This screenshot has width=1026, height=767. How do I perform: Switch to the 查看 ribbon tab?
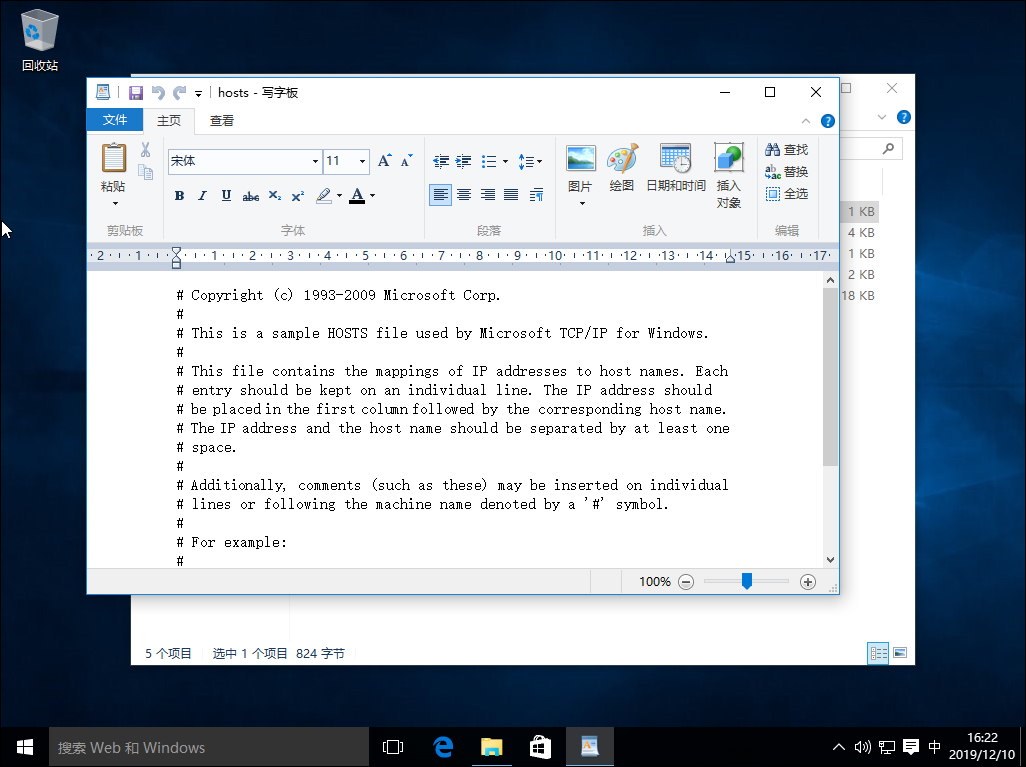221,119
